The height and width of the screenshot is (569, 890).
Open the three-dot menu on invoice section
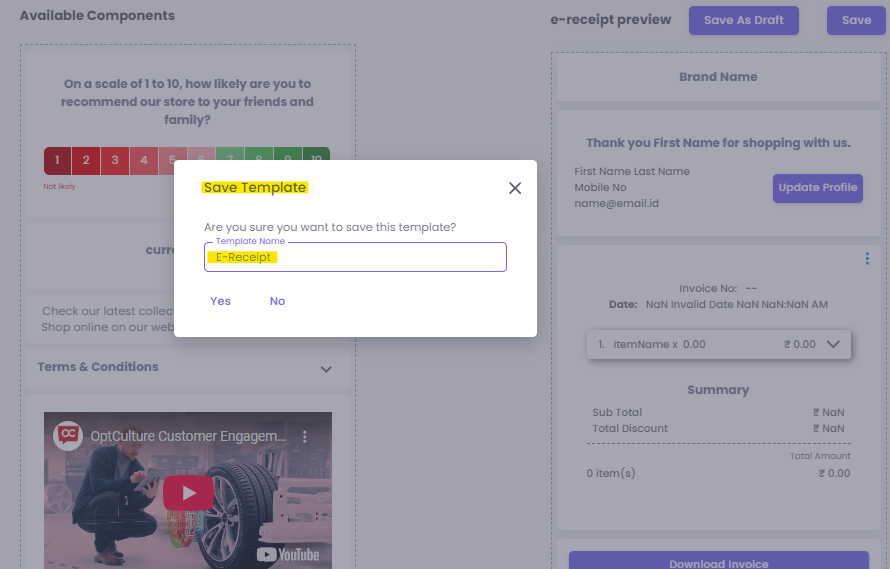[x=867, y=259]
